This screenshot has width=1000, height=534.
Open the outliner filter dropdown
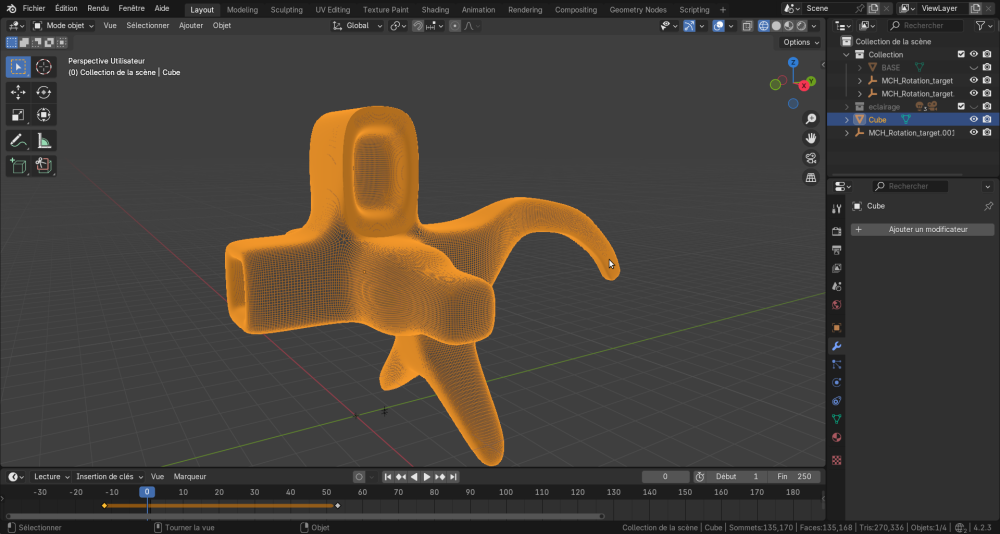pos(983,26)
